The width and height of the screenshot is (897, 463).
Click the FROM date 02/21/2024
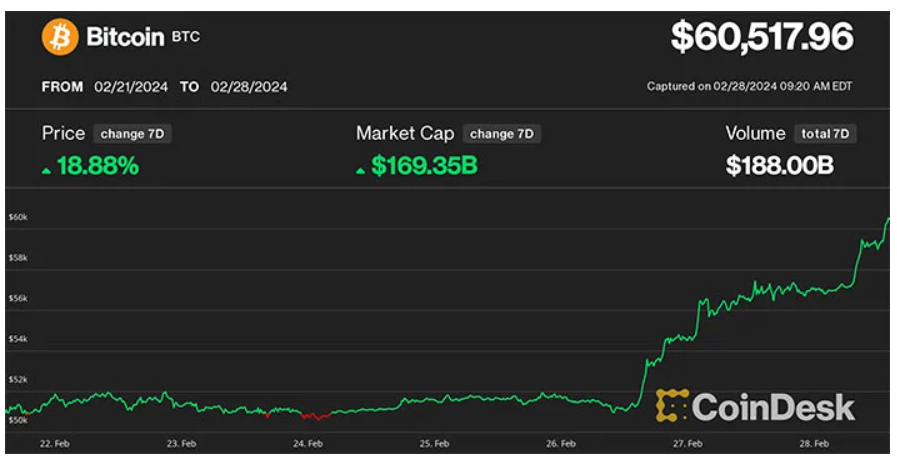coord(131,87)
